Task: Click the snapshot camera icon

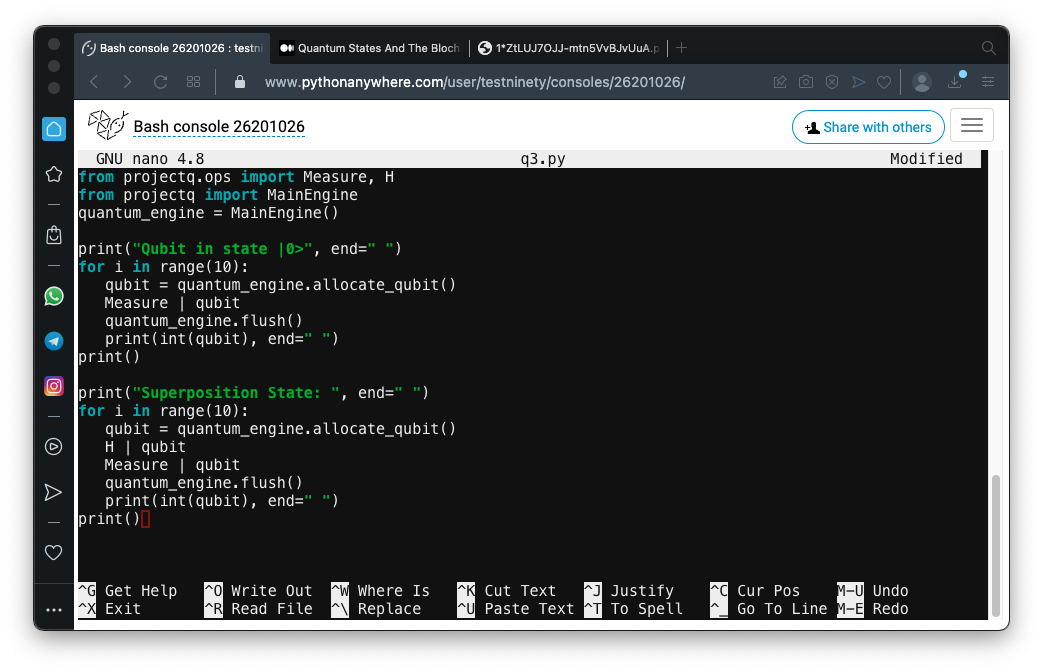Action: (806, 82)
